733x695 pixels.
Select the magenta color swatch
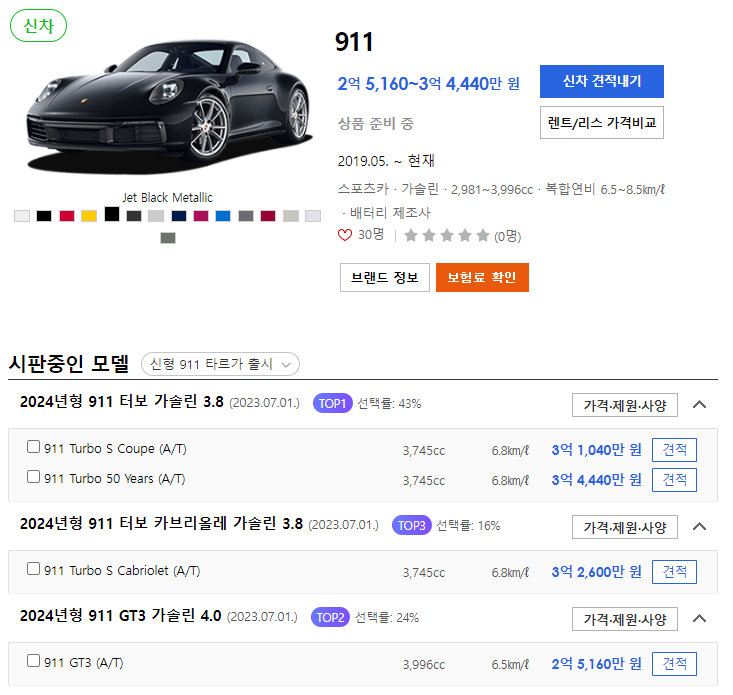(201, 216)
